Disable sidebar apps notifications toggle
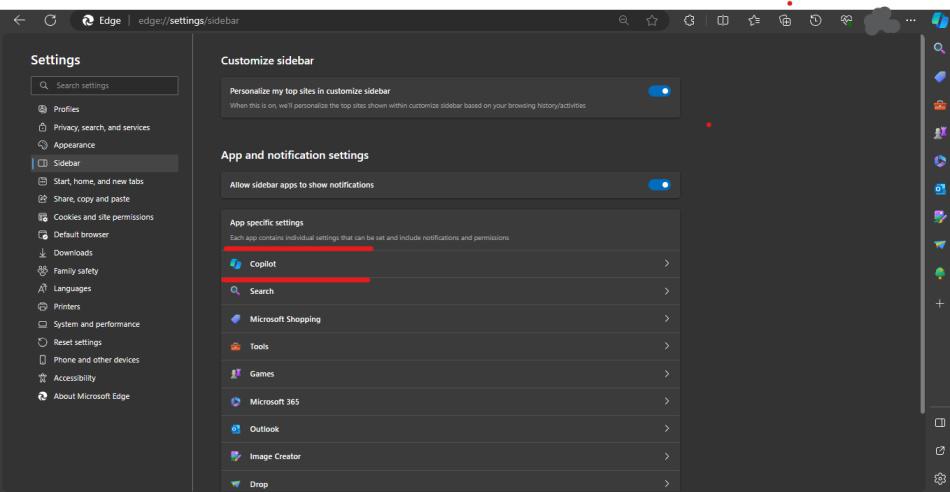Viewport: 950px width, 492px height. (x=659, y=184)
